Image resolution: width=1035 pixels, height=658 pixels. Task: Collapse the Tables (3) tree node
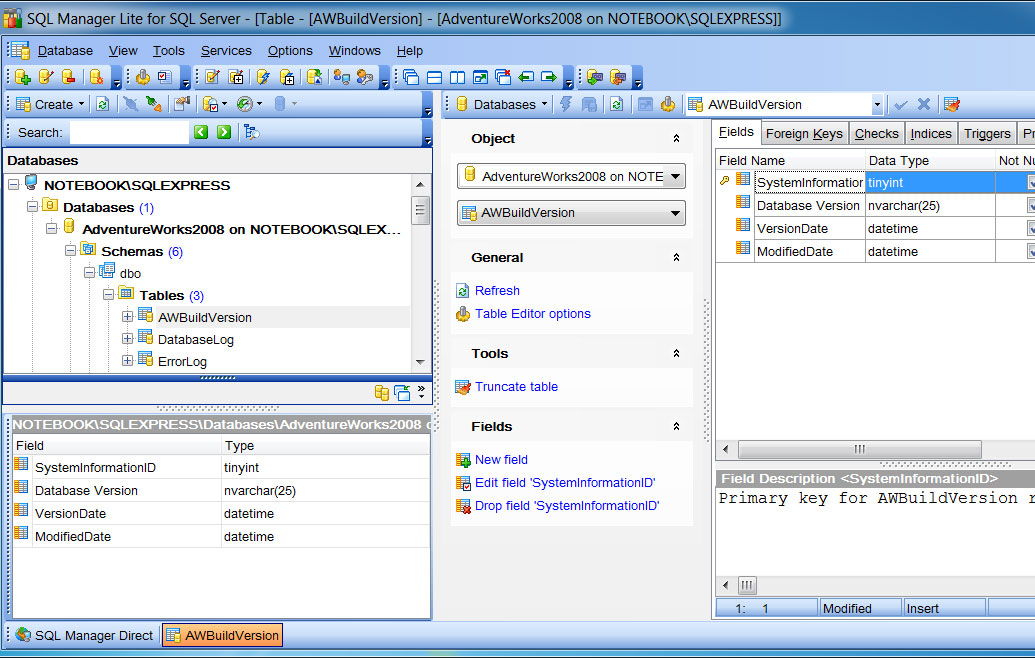(108, 295)
